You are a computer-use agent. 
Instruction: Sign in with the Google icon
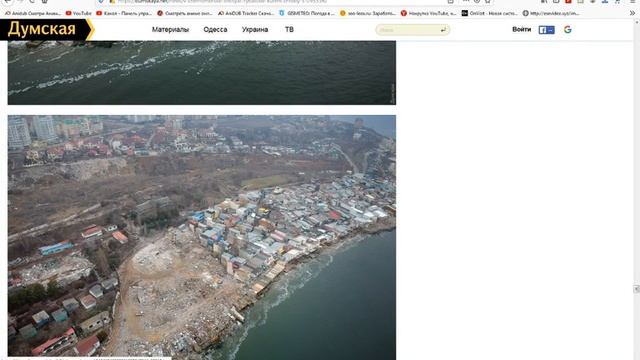[567, 29]
